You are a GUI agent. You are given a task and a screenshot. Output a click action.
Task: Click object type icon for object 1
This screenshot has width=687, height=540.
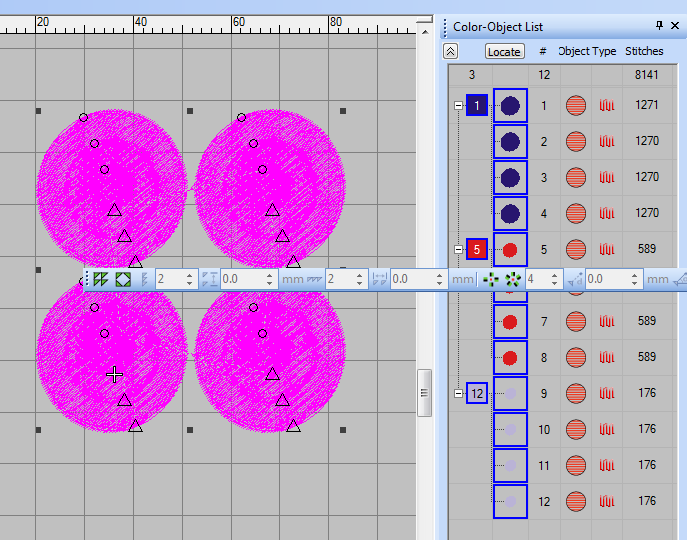tap(576, 106)
